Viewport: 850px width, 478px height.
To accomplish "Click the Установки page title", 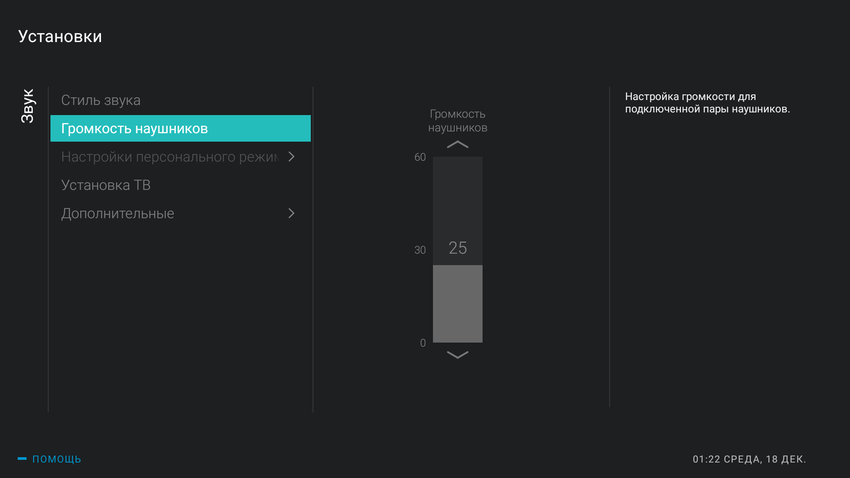I will [60, 37].
